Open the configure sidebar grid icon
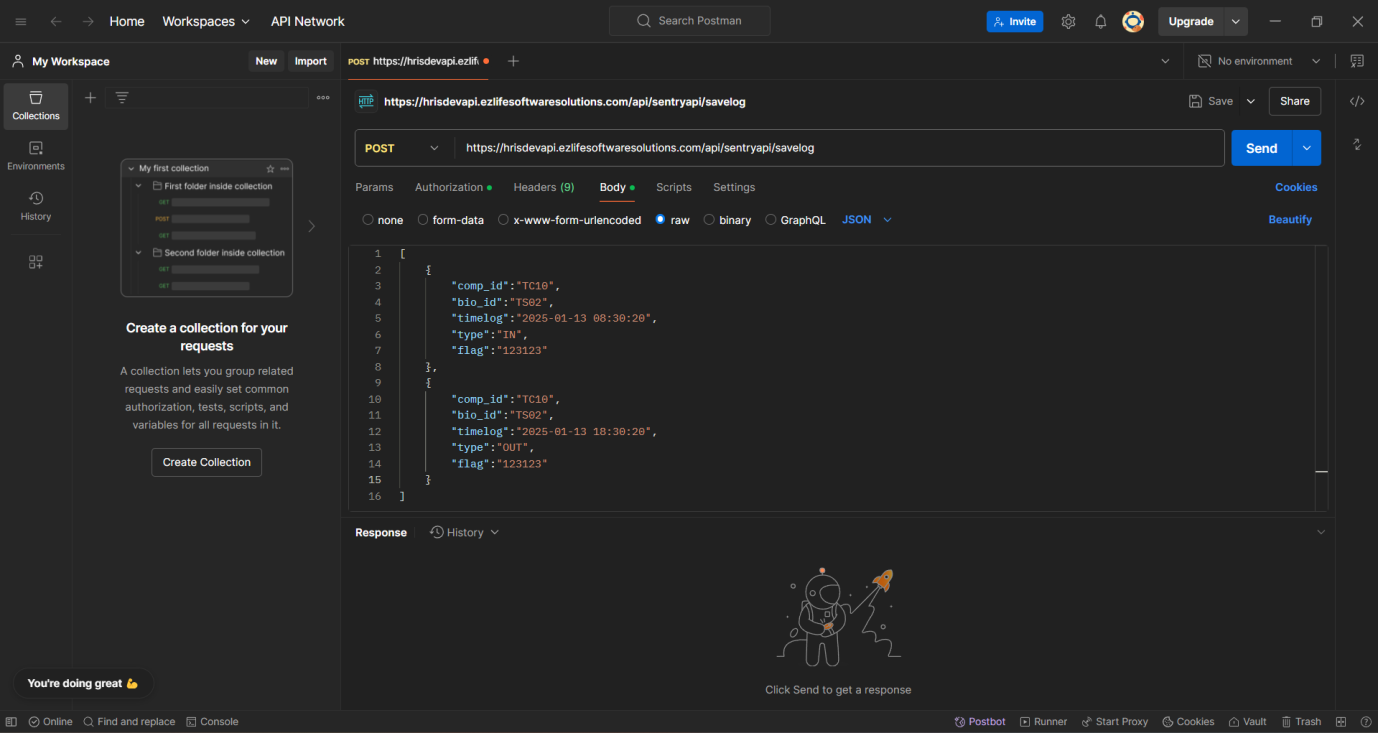The width and height of the screenshot is (1378, 733). coord(36,262)
